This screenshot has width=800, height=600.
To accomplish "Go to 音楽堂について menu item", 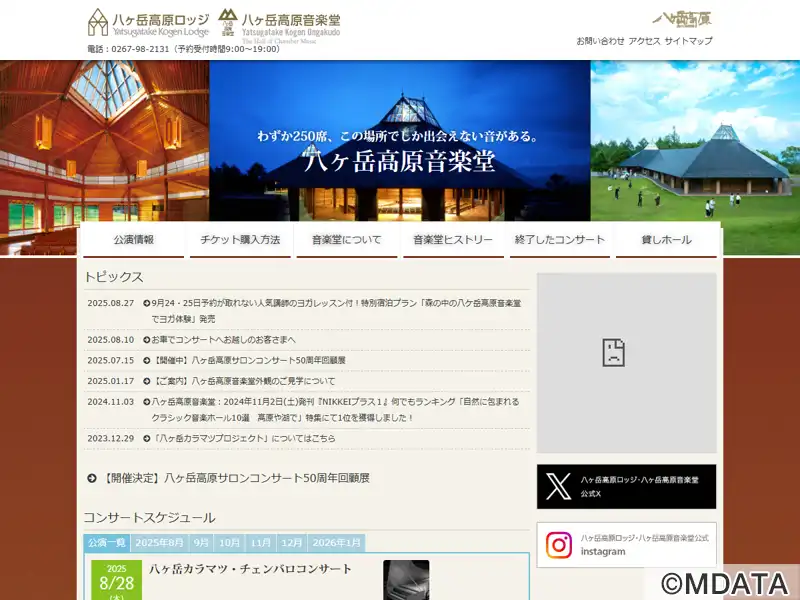I will pyautogui.click(x=347, y=239).
